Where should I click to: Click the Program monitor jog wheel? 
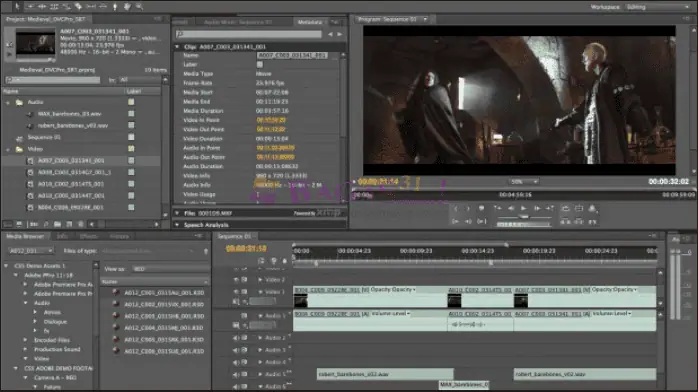(x=524, y=224)
